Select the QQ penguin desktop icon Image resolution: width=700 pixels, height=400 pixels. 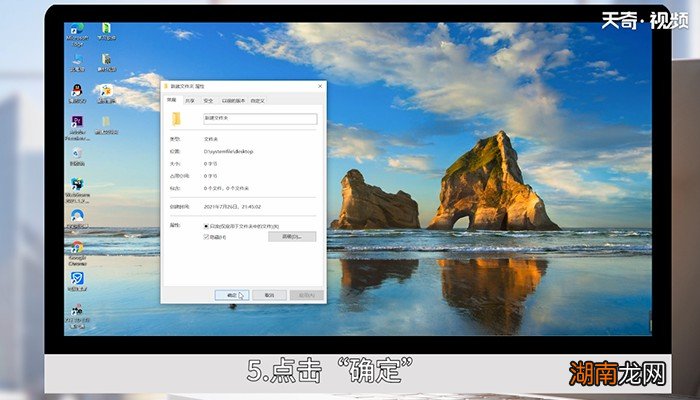click(77, 91)
